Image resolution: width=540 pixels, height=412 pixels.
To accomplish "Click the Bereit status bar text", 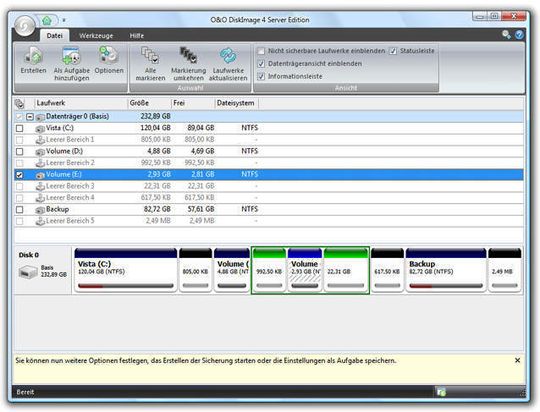I will pos(25,392).
